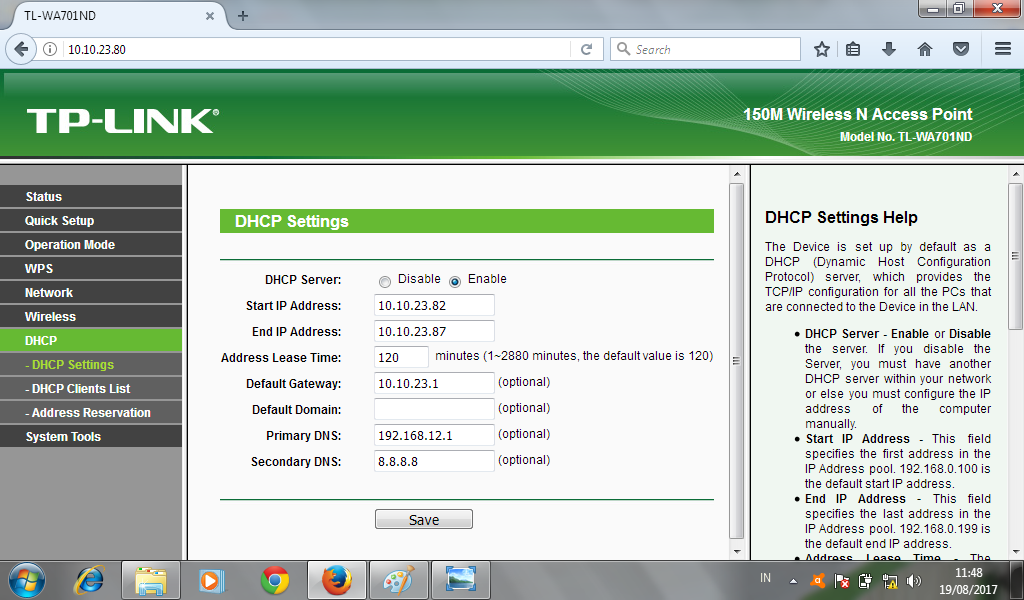
Task: Click the Firefox Search box
Action: click(x=705, y=49)
